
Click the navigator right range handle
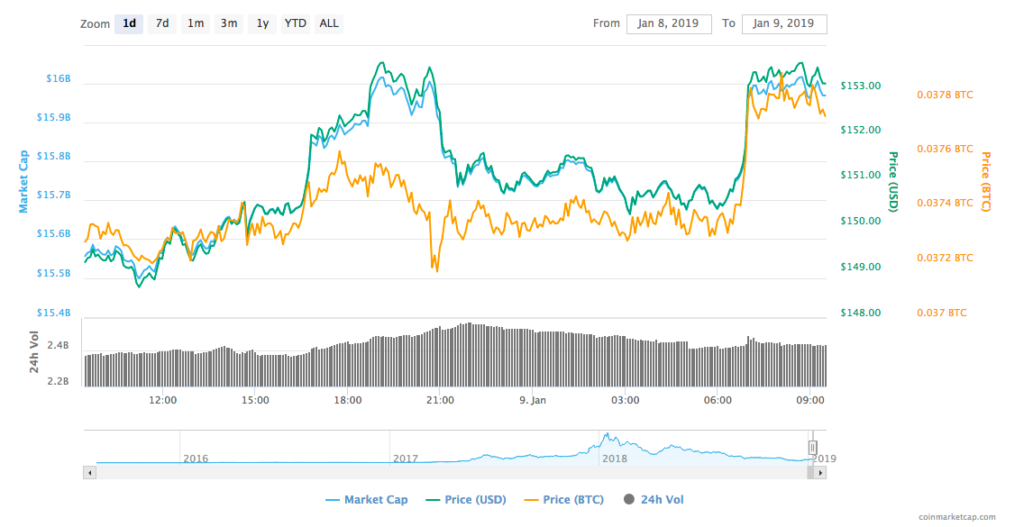tap(813, 447)
